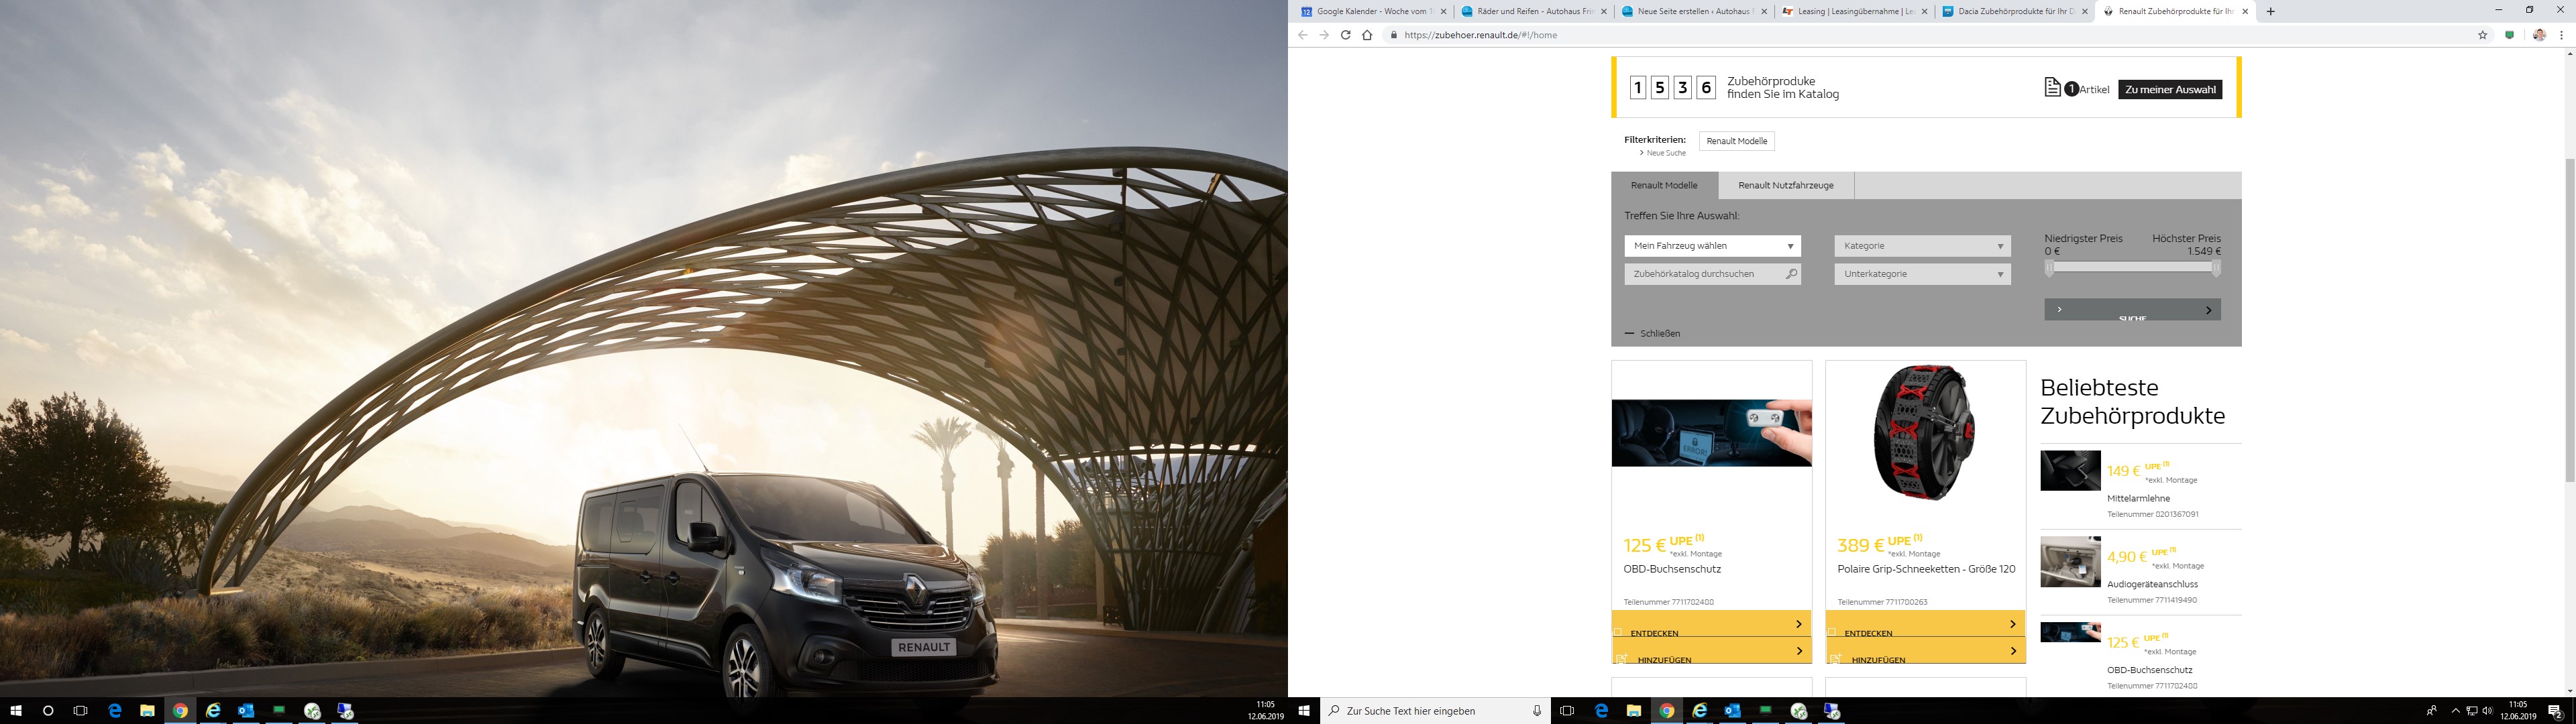Click the Chrome address bar URL

coord(1481,35)
